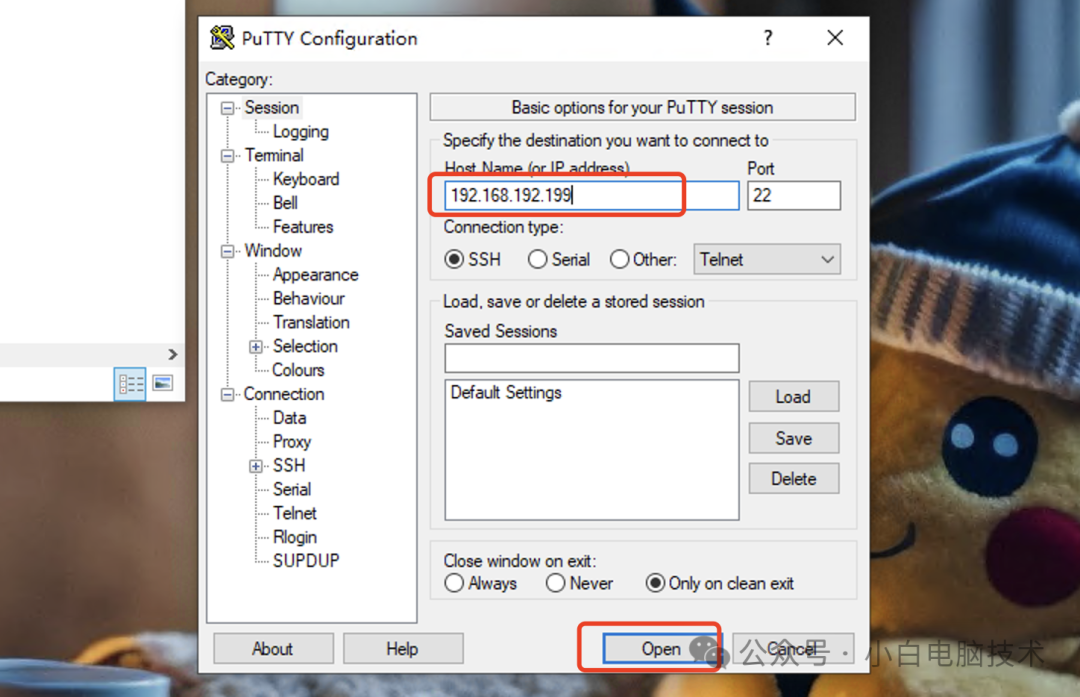Close the PuTTY Configuration dialog
Viewport: 1080px width, 697px height.
tap(835, 38)
